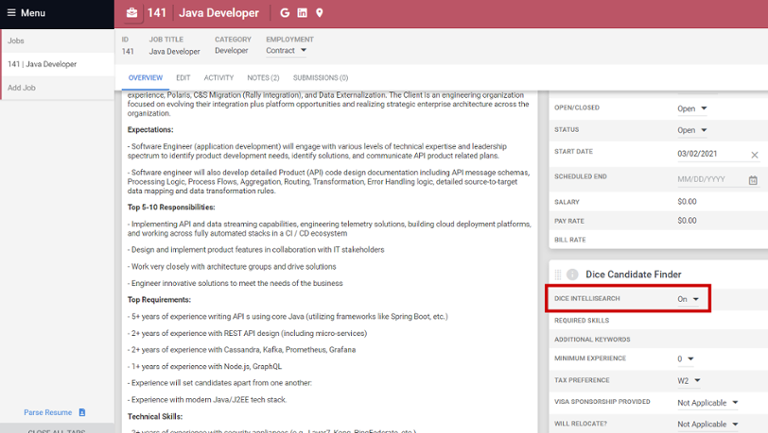Click the Category value Developer
The image size is (768, 433).
tap(231, 50)
